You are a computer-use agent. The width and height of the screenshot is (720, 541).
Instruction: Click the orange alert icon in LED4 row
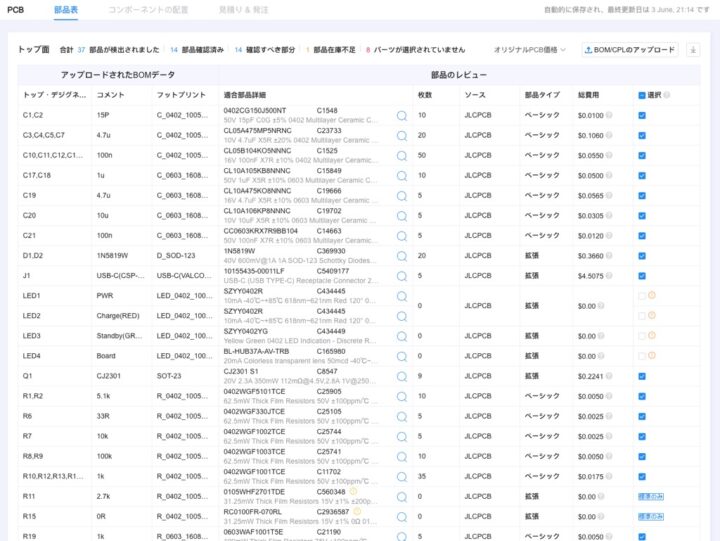(x=652, y=356)
